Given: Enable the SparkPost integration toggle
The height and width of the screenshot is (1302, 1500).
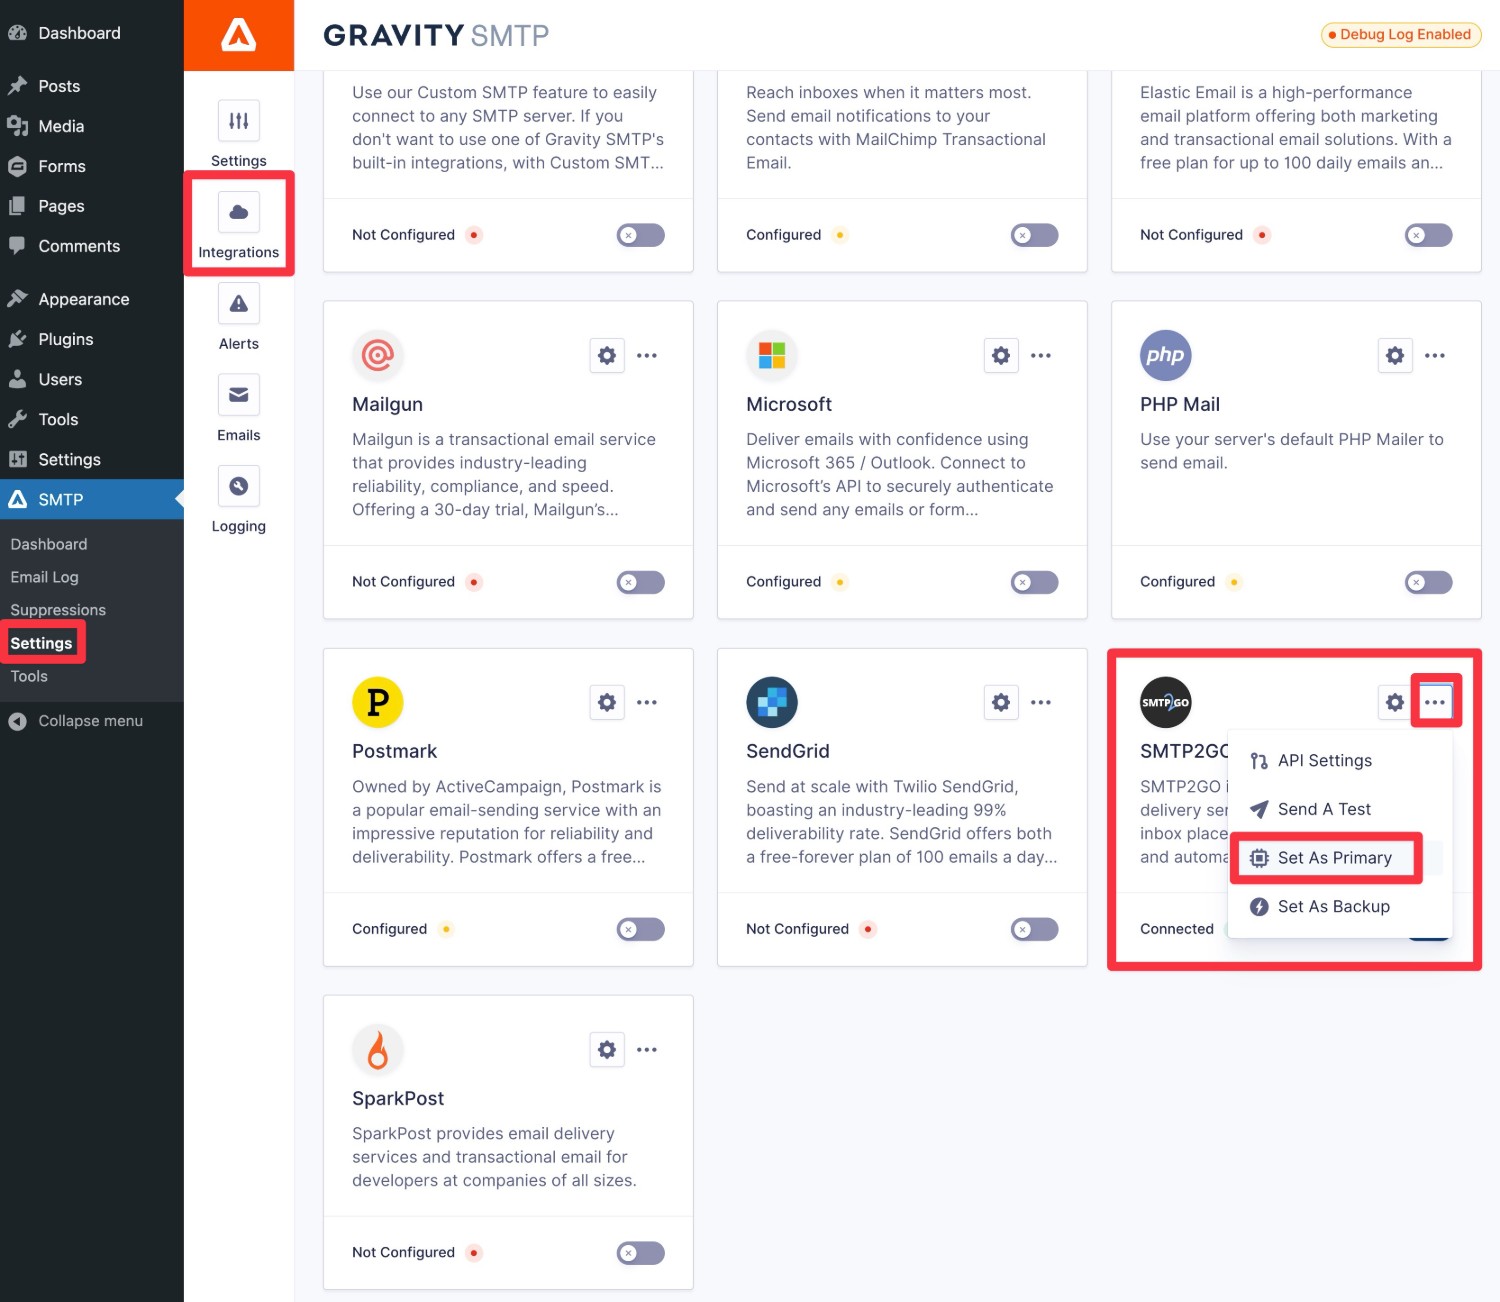Looking at the screenshot, I should [641, 1253].
